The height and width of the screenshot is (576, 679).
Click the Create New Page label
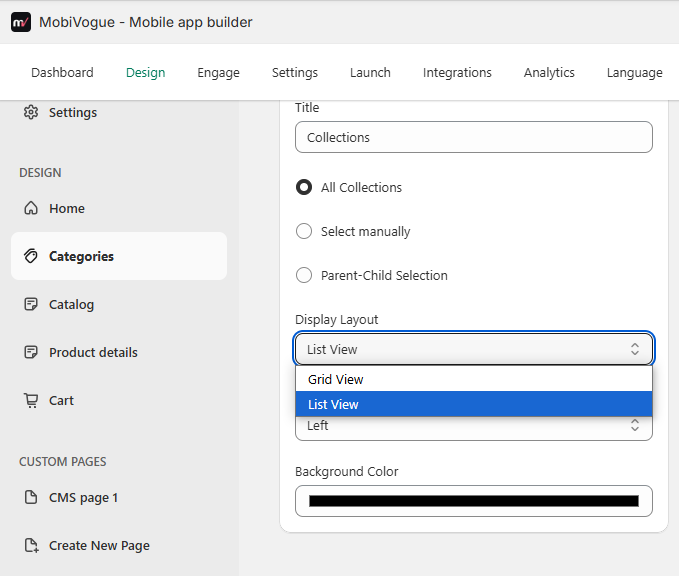(99, 546)
